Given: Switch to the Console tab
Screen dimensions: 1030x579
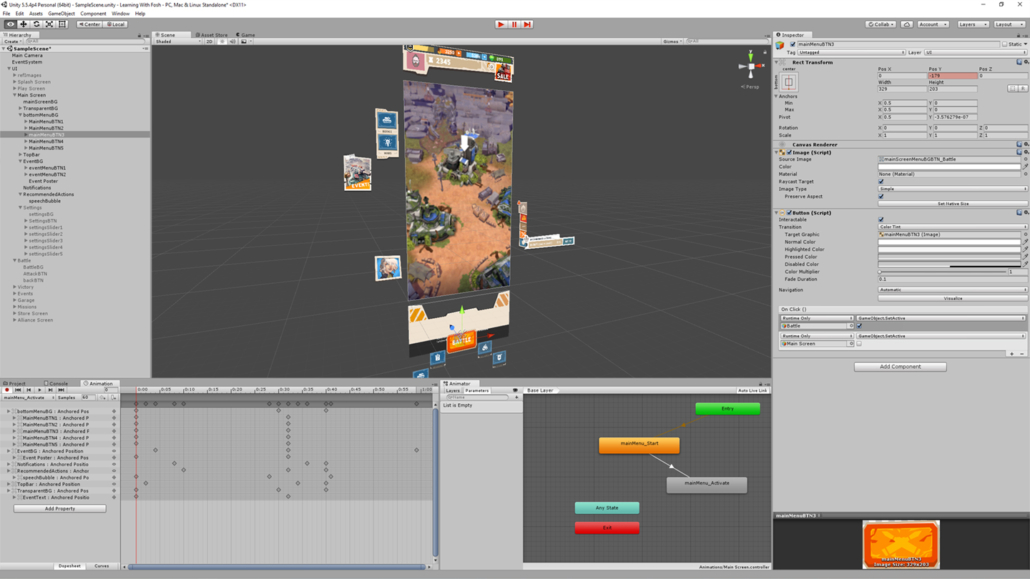Looking at the screenshot, I should coord(56,383).
